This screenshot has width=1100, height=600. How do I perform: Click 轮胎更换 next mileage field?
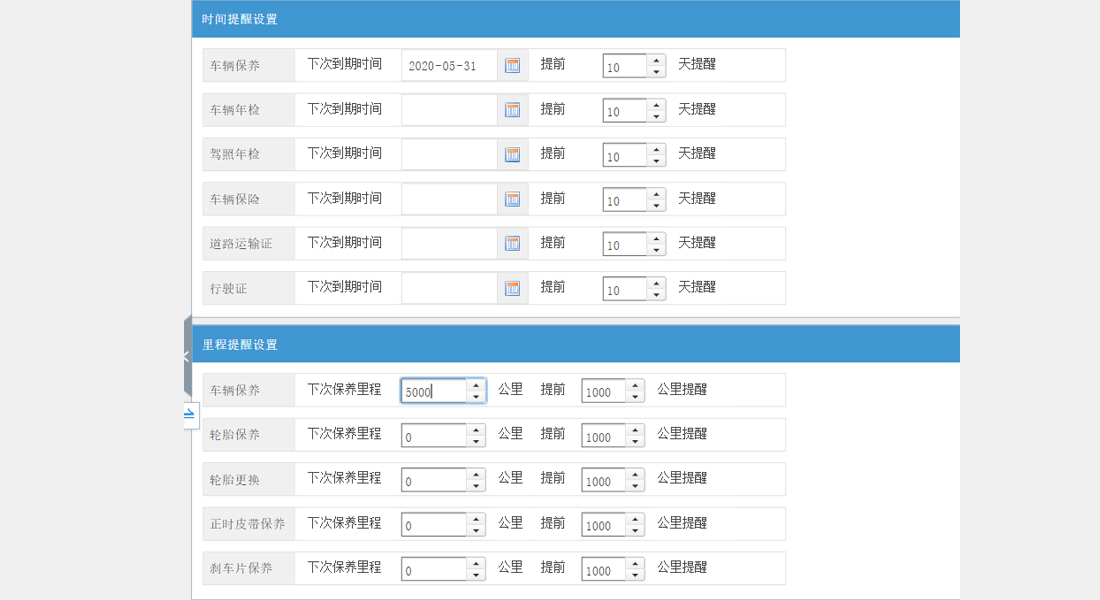(x=434, y=480)
